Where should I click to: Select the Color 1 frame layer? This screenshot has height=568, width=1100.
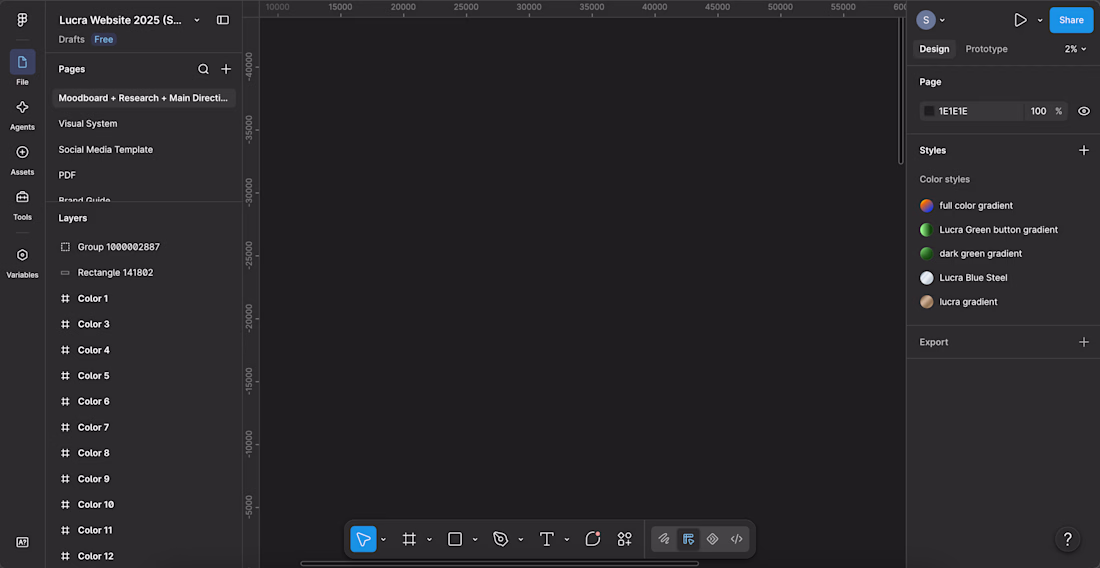click(144, 298)
